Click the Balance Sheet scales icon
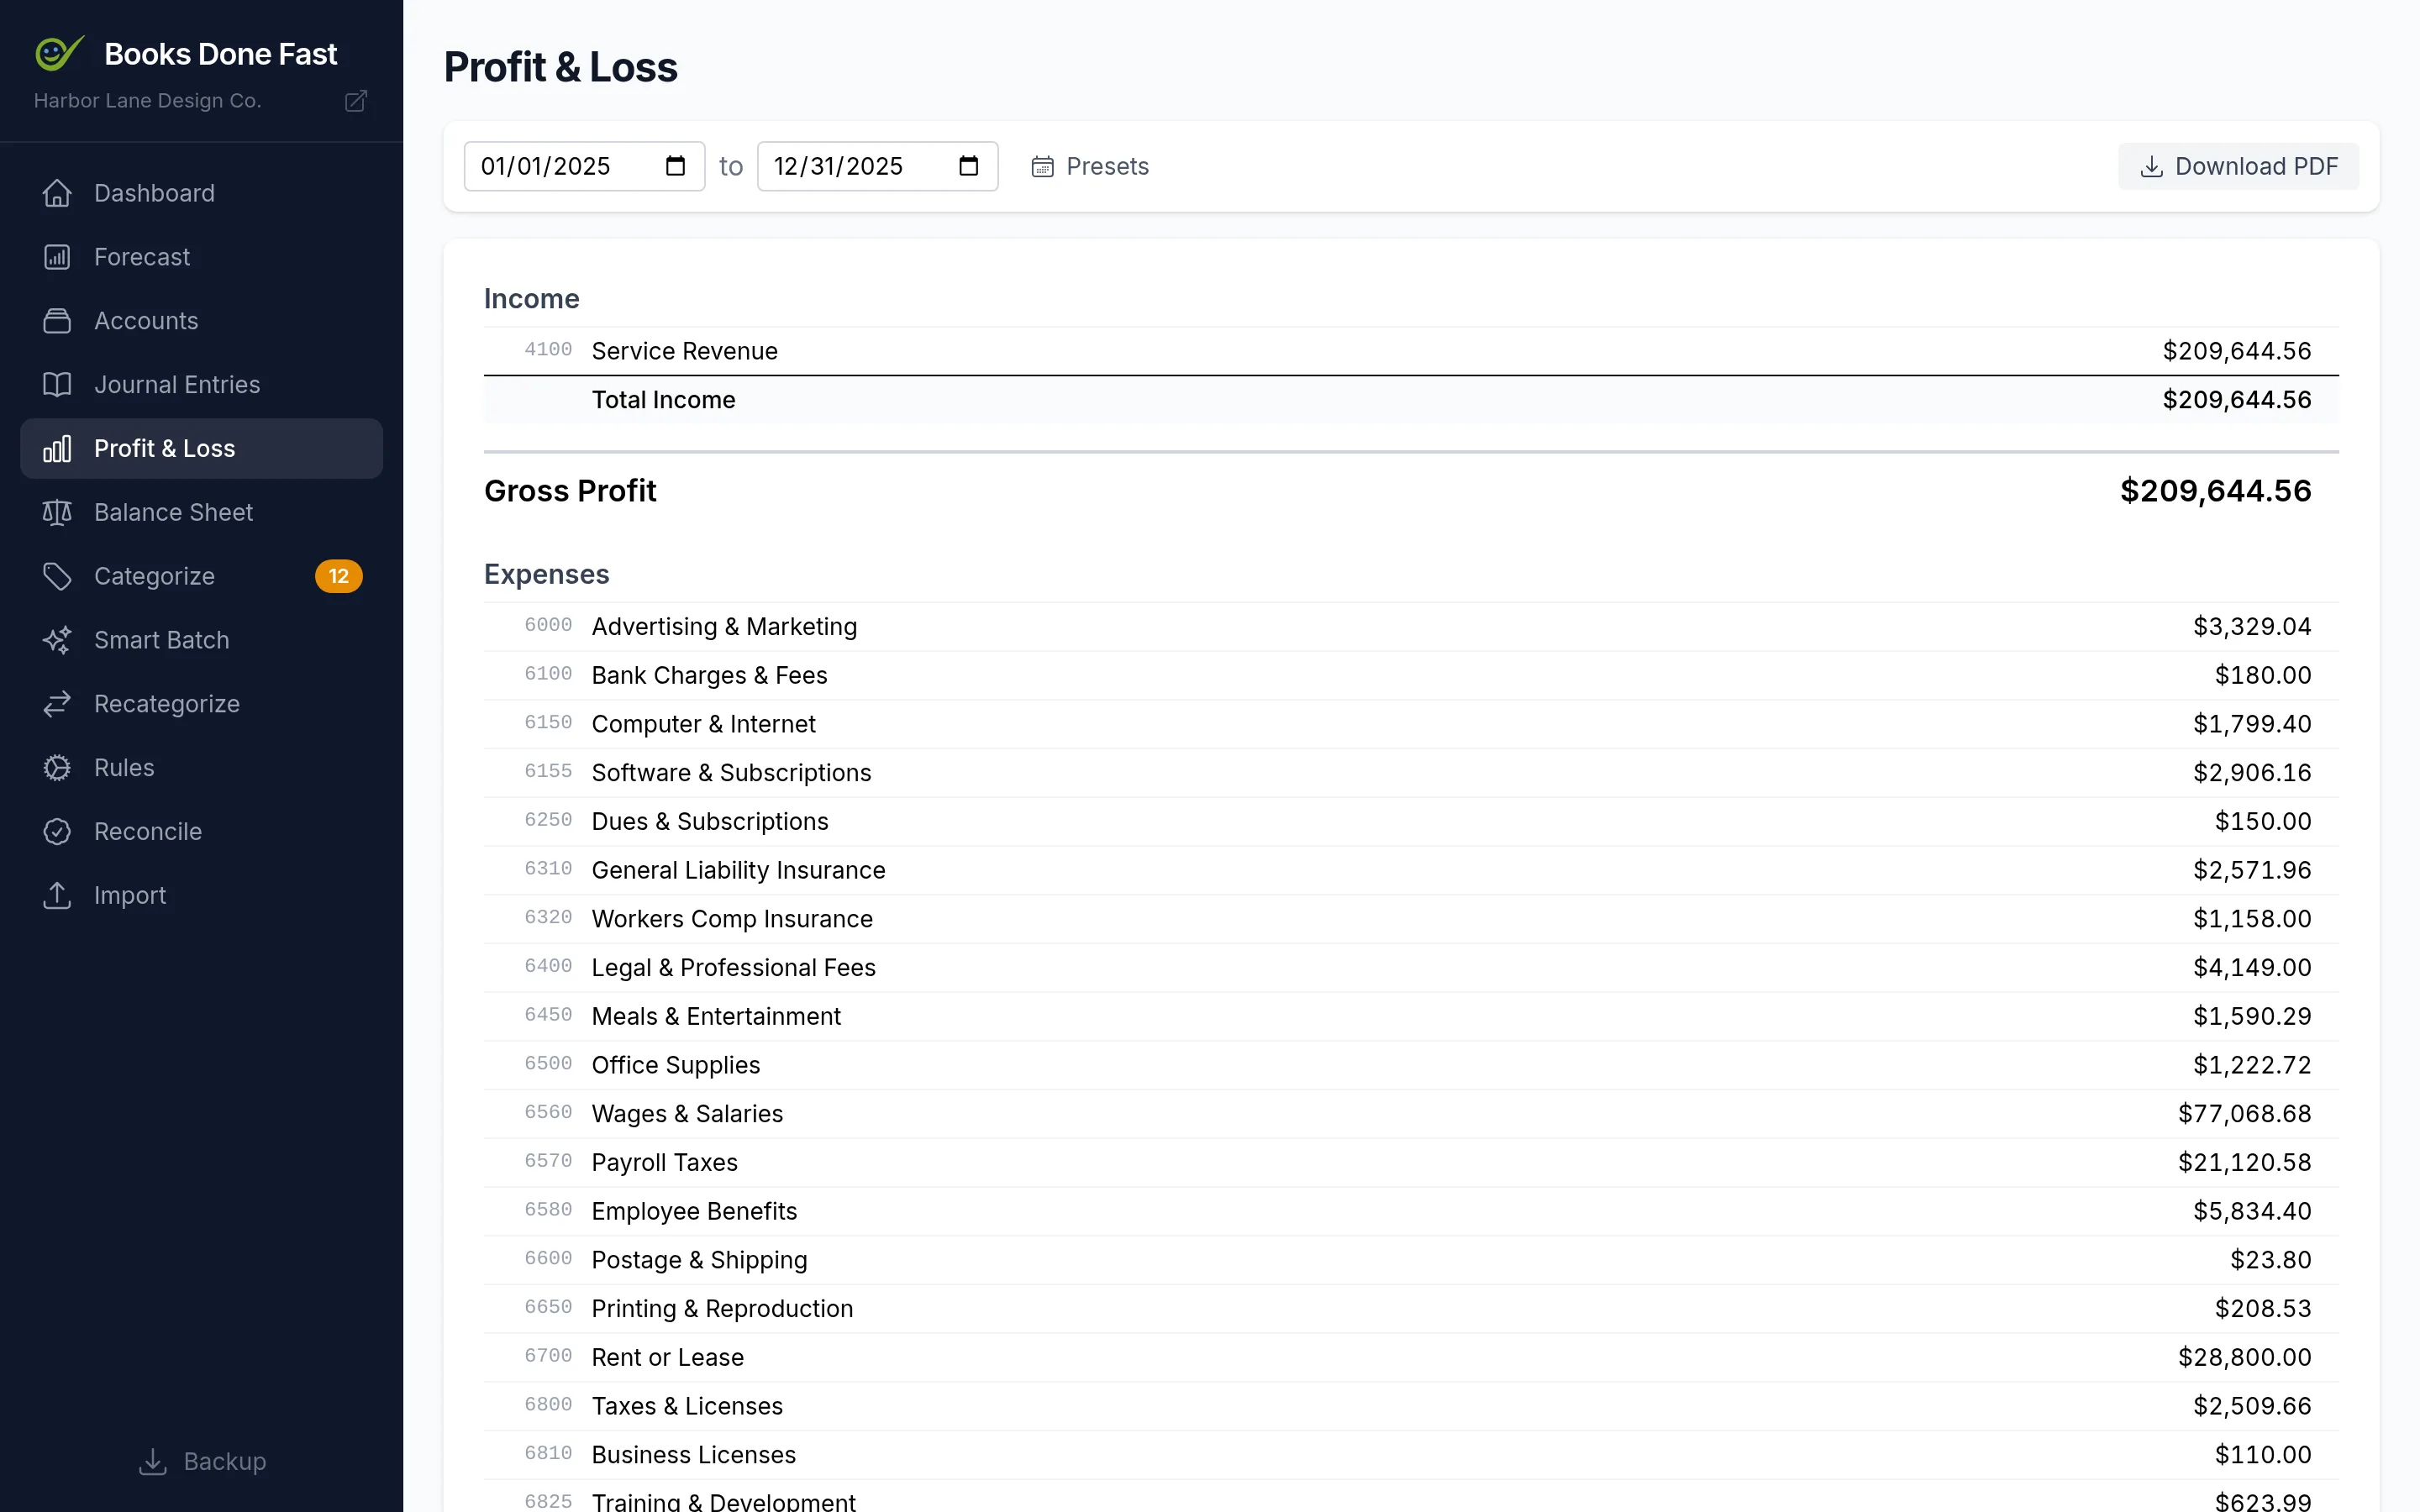This screenshot has width=2420, height=1512. pos(57,513)
